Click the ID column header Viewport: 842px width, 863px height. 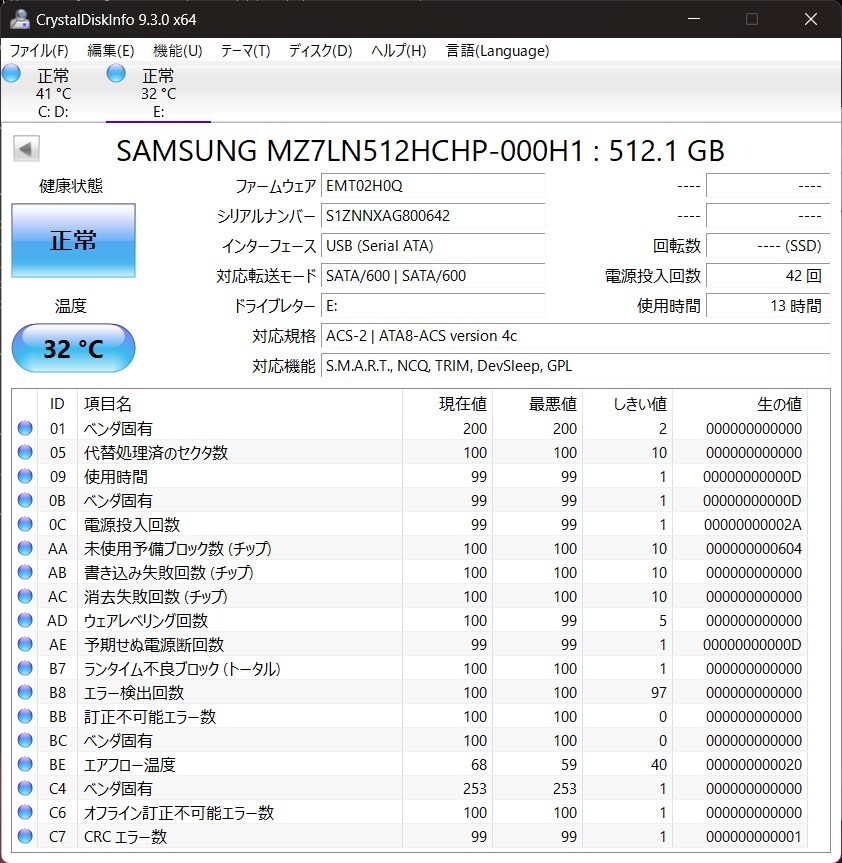57,404
